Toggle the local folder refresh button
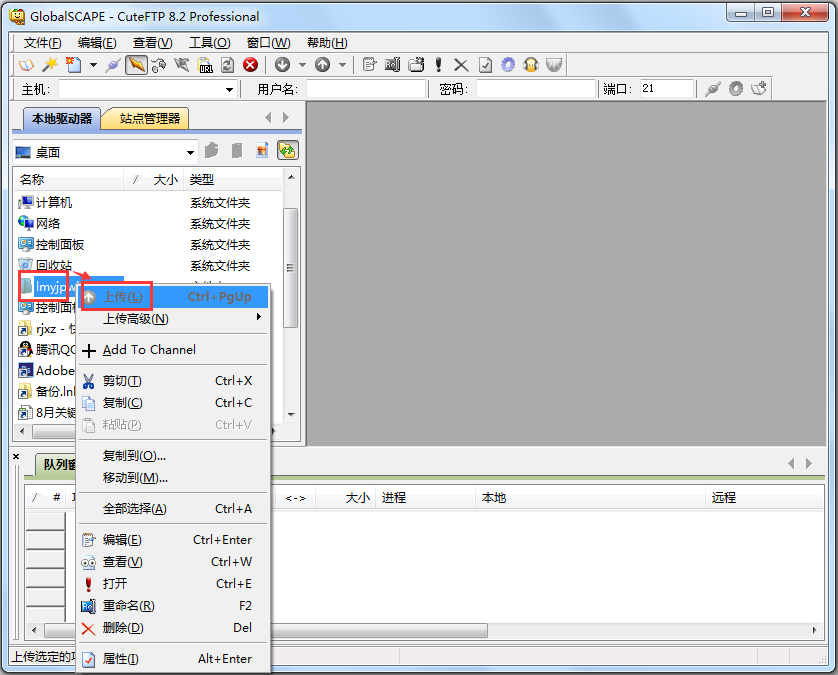Image resolution: width=838 pixels, height=675 pixels. (x=288, y=151)
